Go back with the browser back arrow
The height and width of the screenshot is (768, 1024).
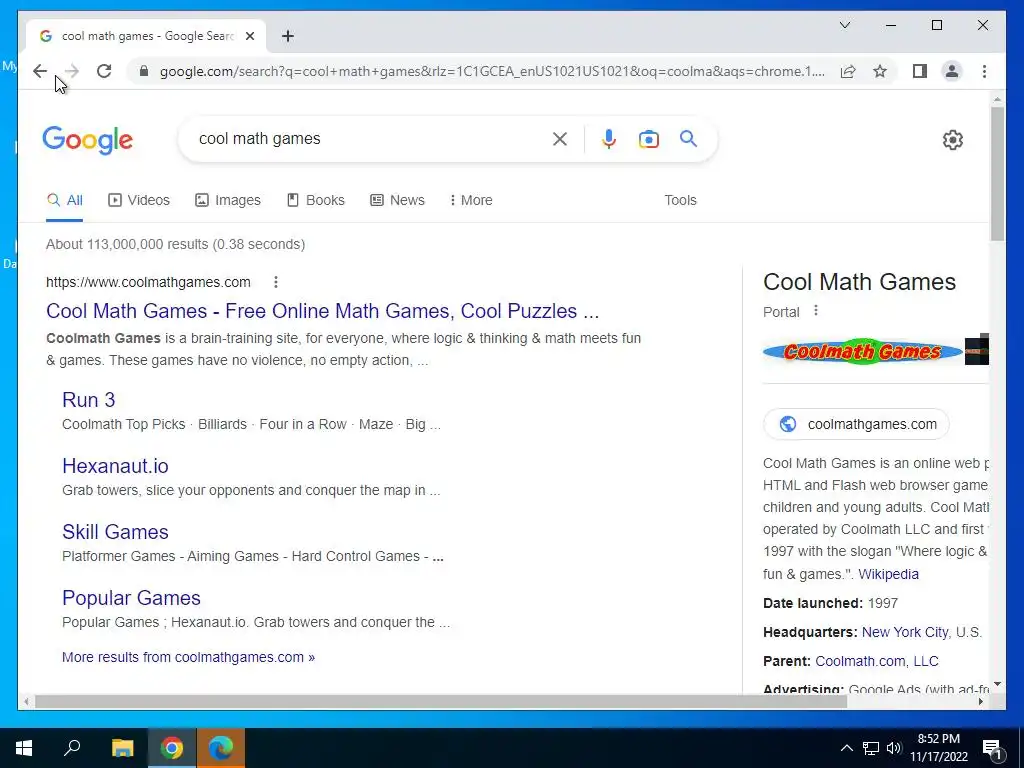(40, 71)
